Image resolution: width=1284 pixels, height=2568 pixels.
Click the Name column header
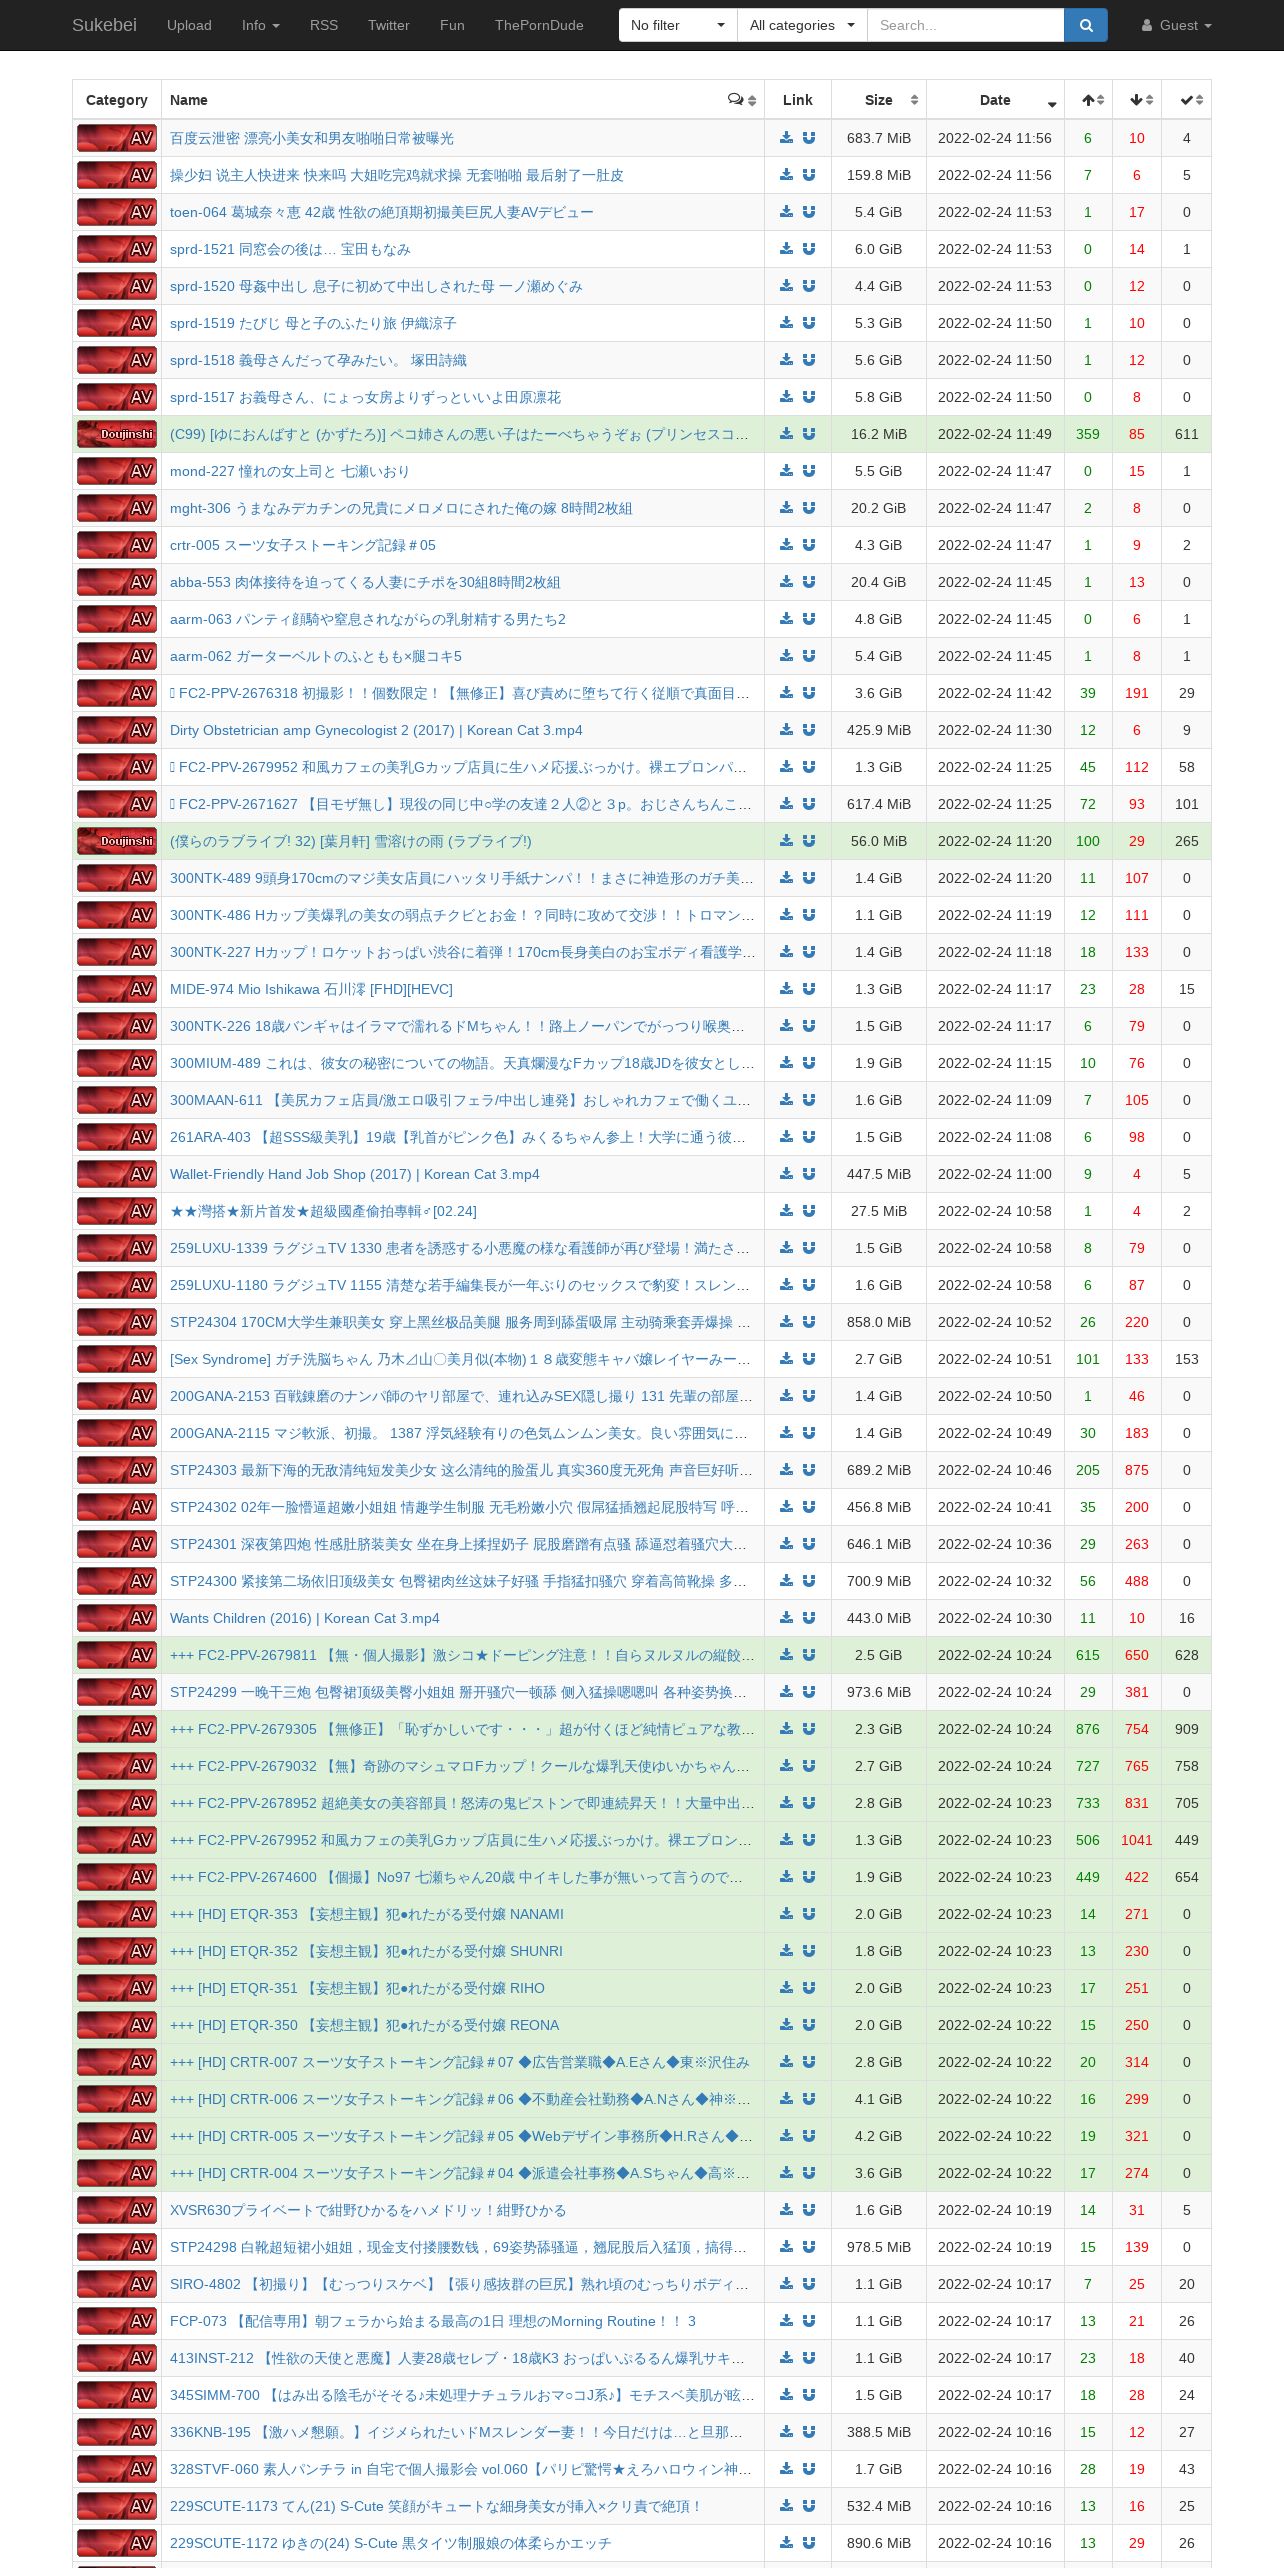pos(463,100)
